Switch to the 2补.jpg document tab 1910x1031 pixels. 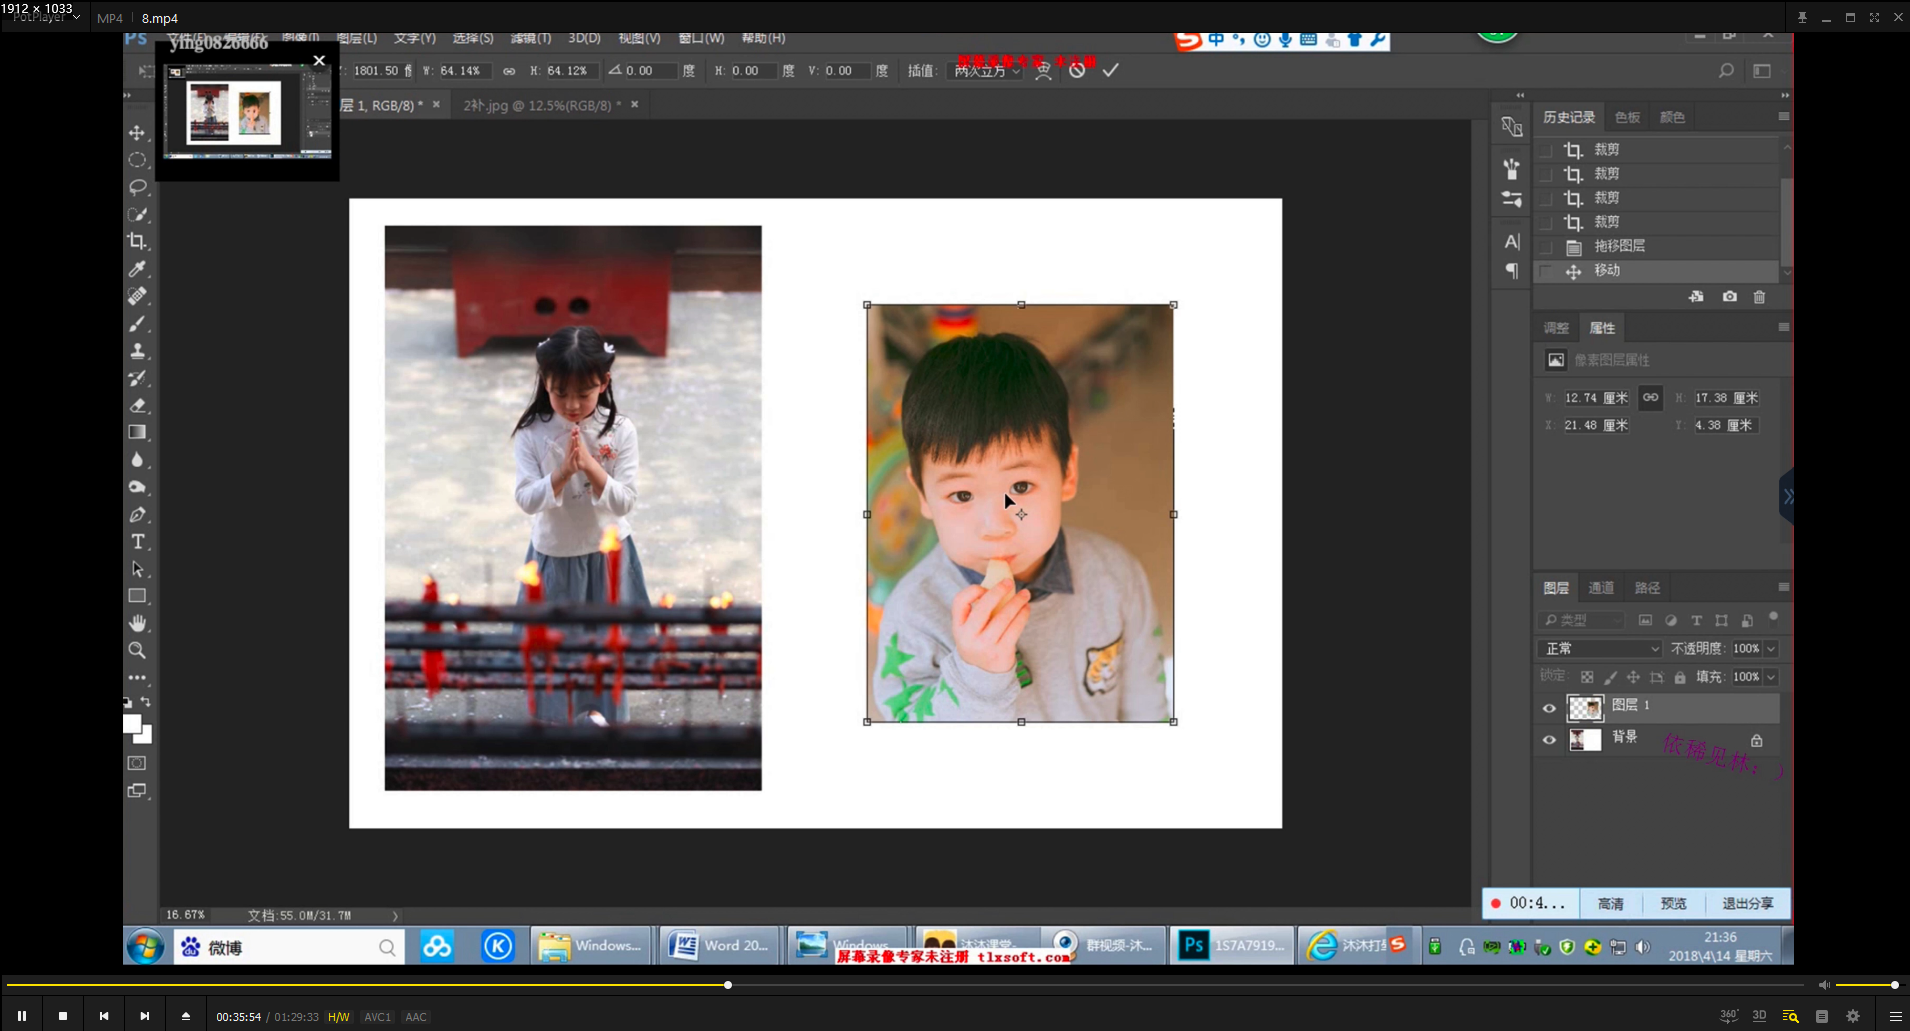(x=542, y=105)
